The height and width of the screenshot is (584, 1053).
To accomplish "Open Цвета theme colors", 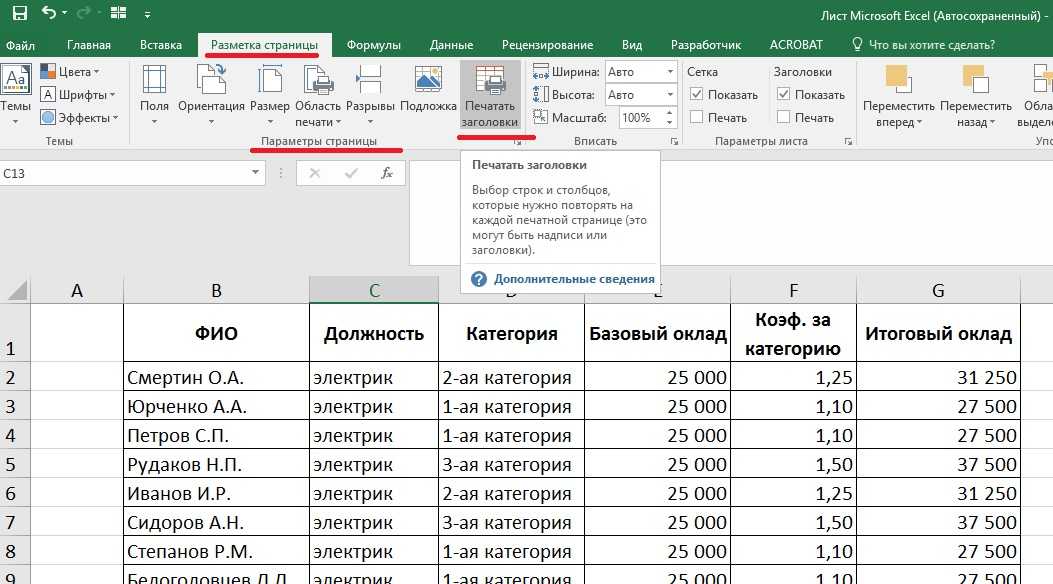I will click(70, 72).
